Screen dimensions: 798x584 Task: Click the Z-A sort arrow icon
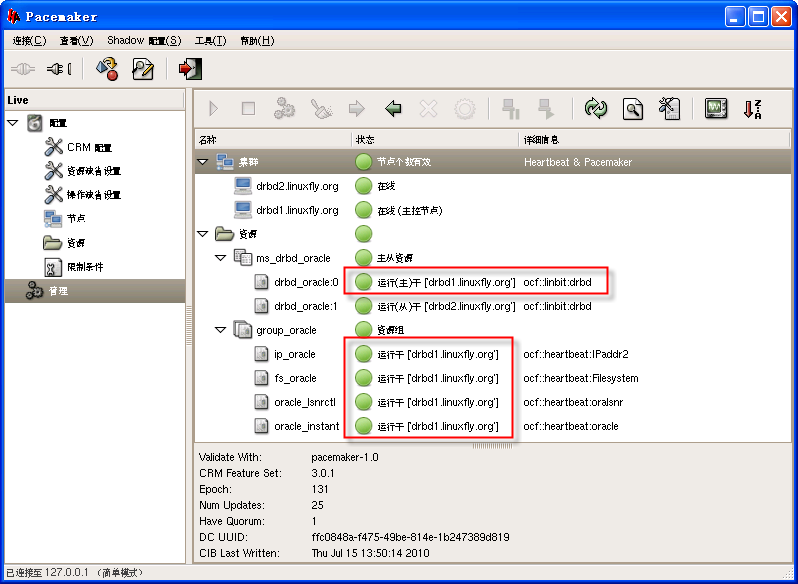(x=752, y=109)
